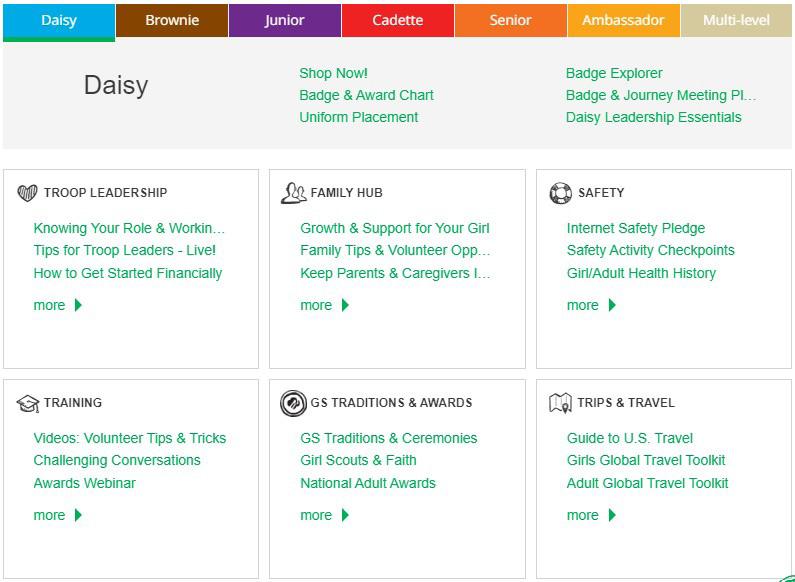795x582 pixels.
Task: Open the Badge Explorer link
Action: point(614,73)
